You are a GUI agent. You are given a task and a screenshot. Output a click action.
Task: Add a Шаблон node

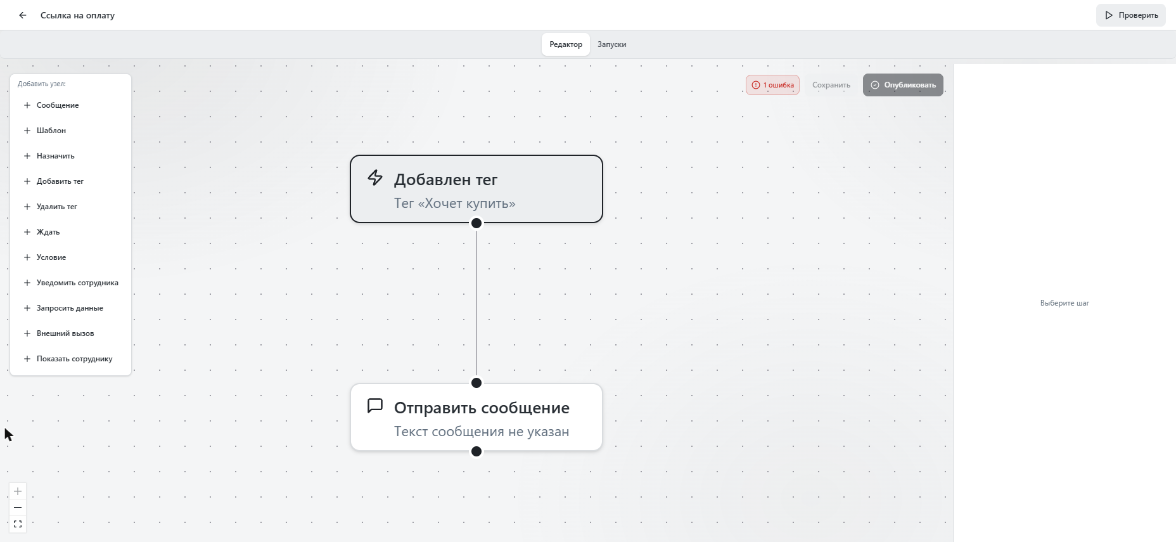pos(70,130)
